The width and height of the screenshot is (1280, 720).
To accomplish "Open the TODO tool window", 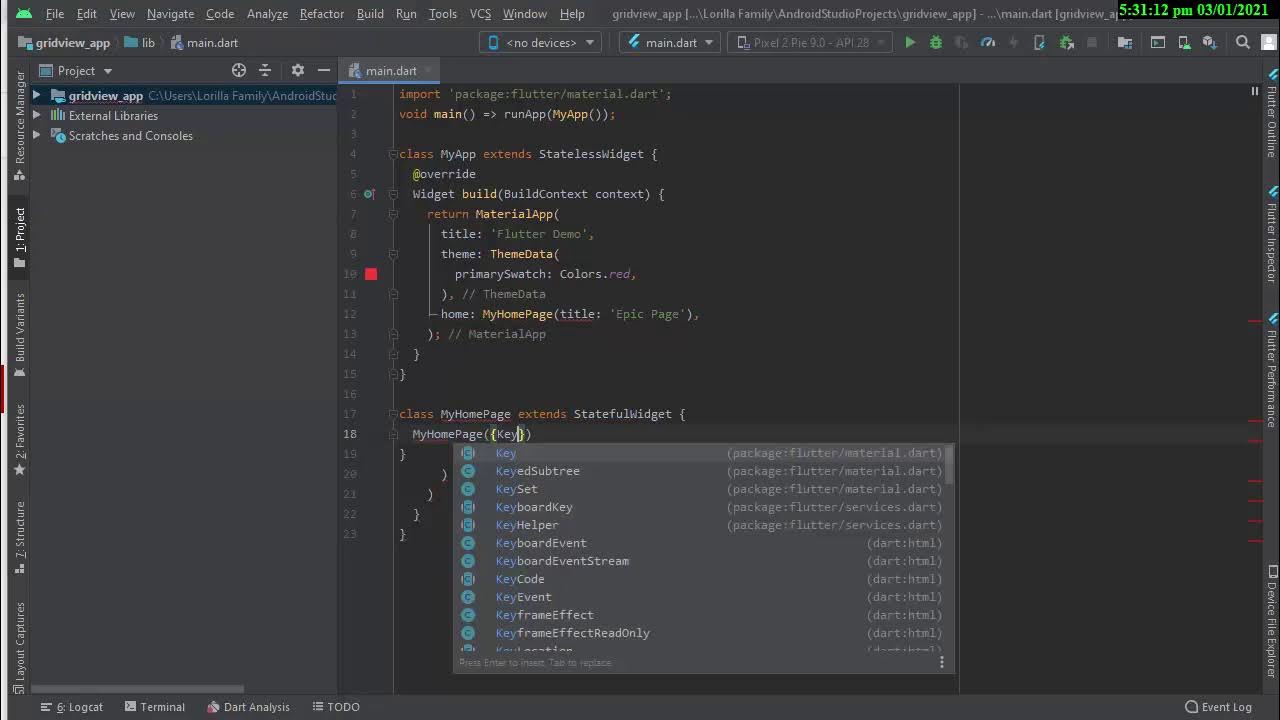I will [335, 707].
